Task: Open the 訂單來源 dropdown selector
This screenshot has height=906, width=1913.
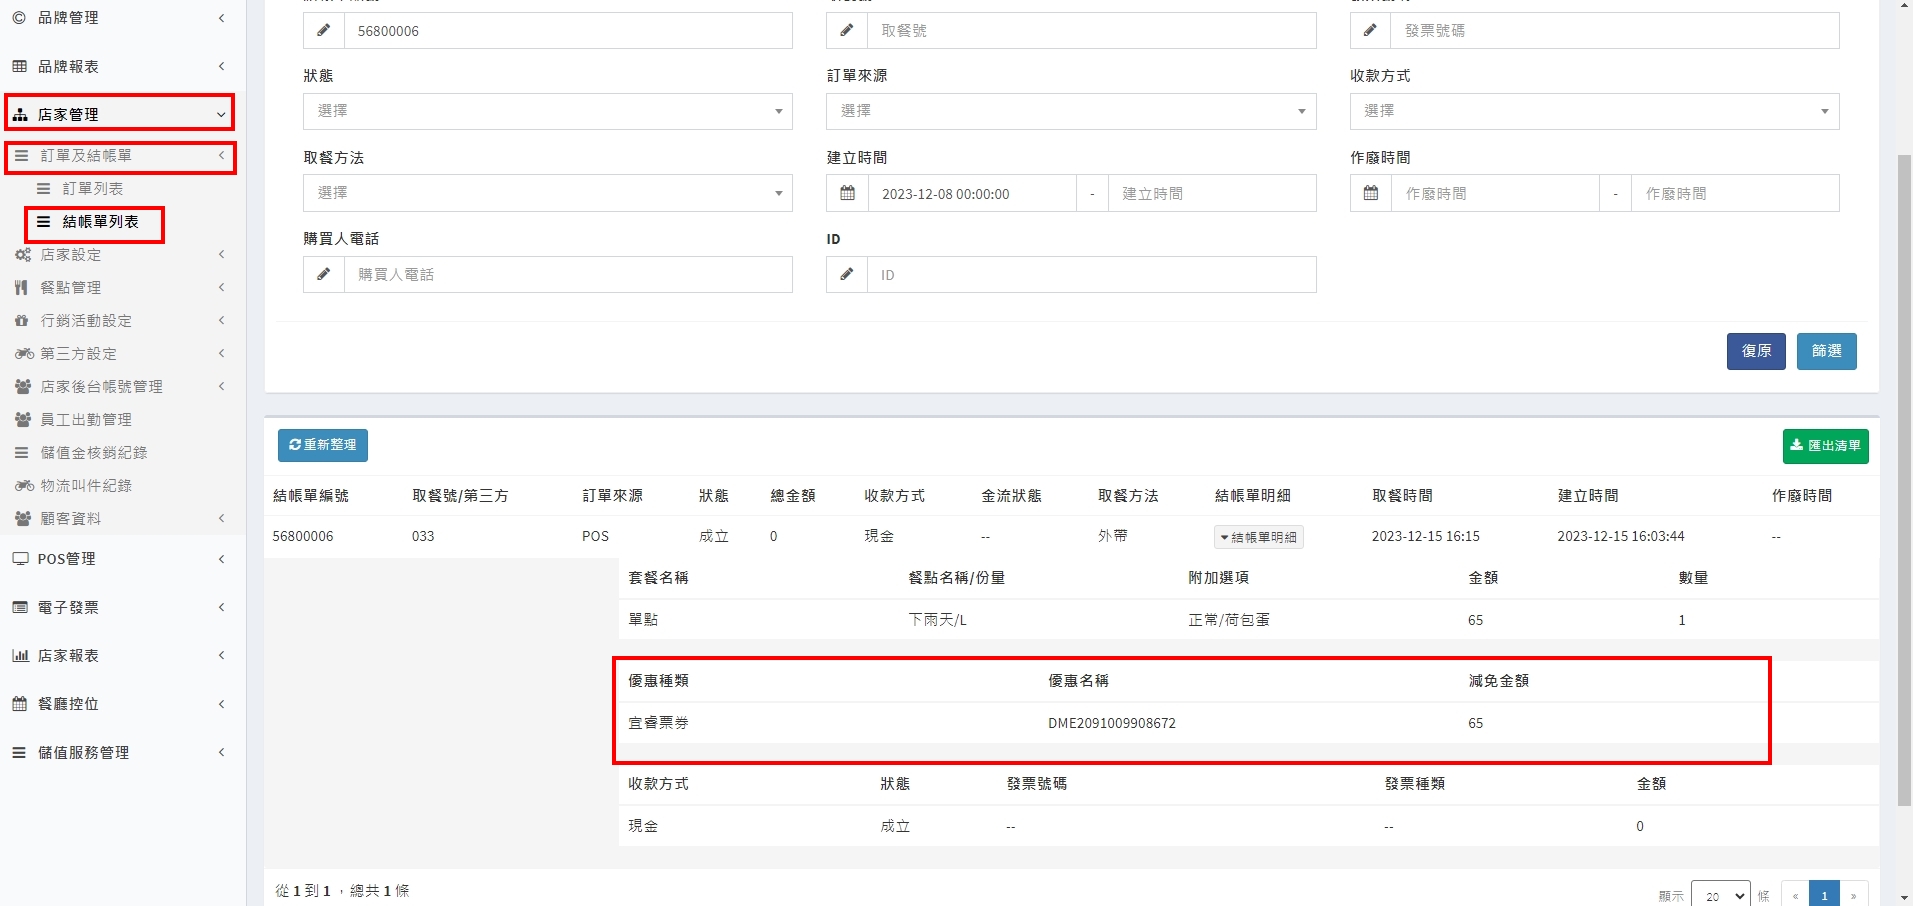Action: [1070, 111]
